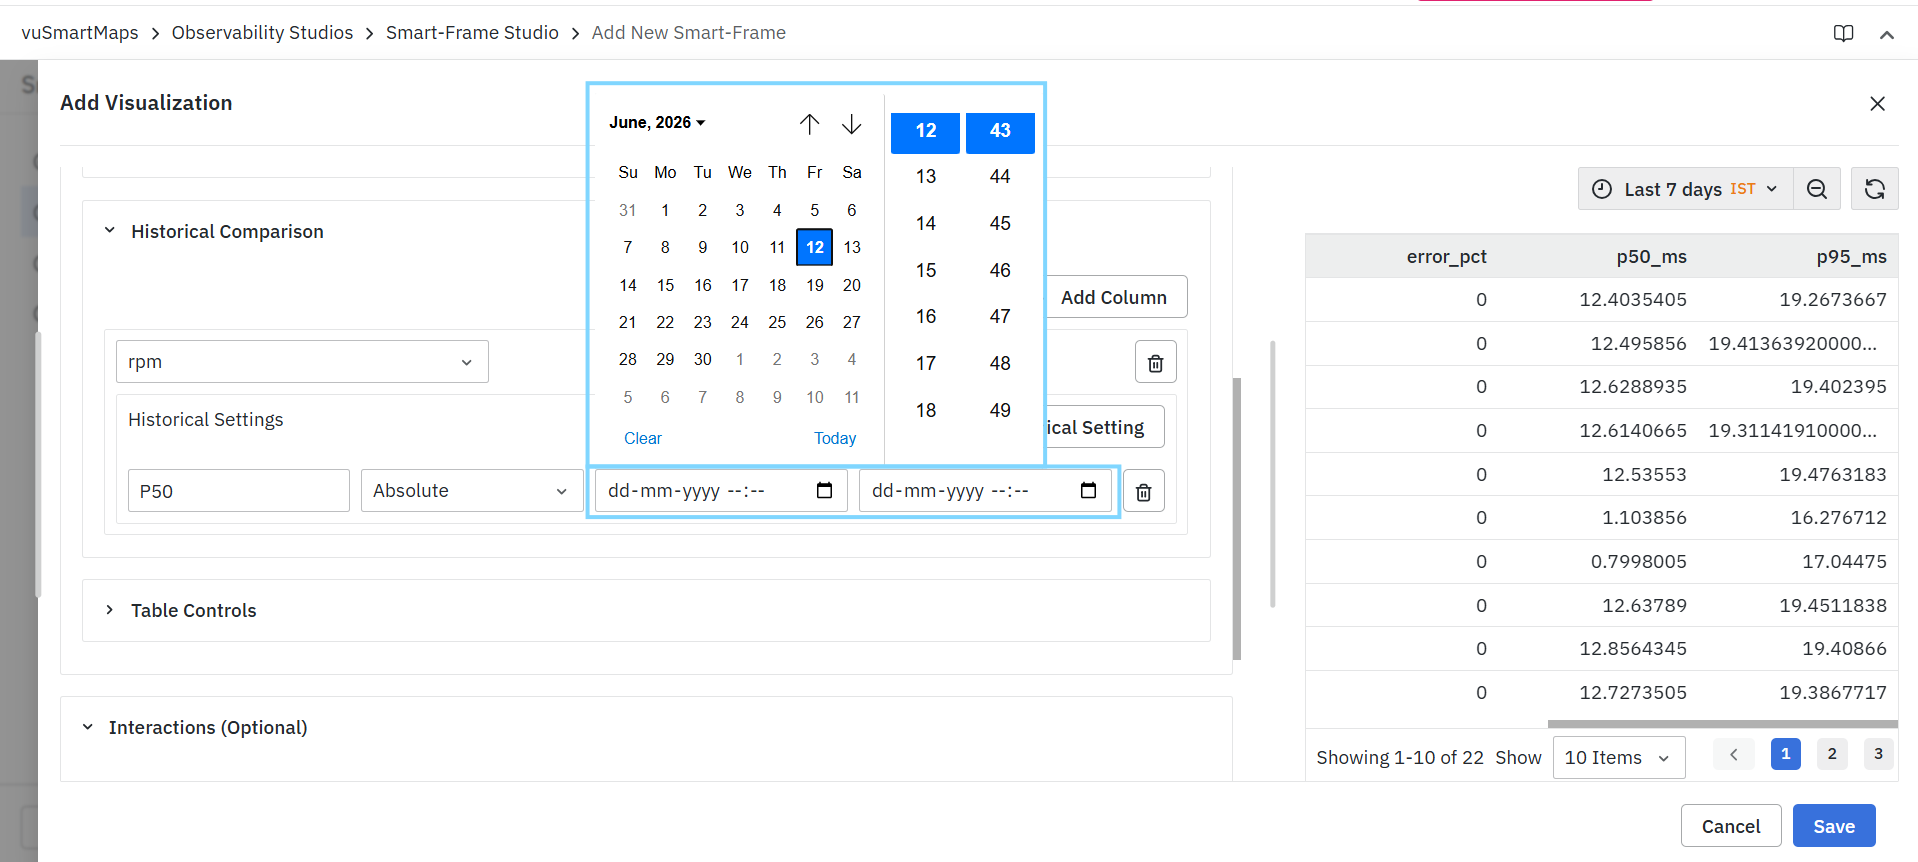Click the Save button
This screenshot has height=862, width=1918.
point(1834,826)
